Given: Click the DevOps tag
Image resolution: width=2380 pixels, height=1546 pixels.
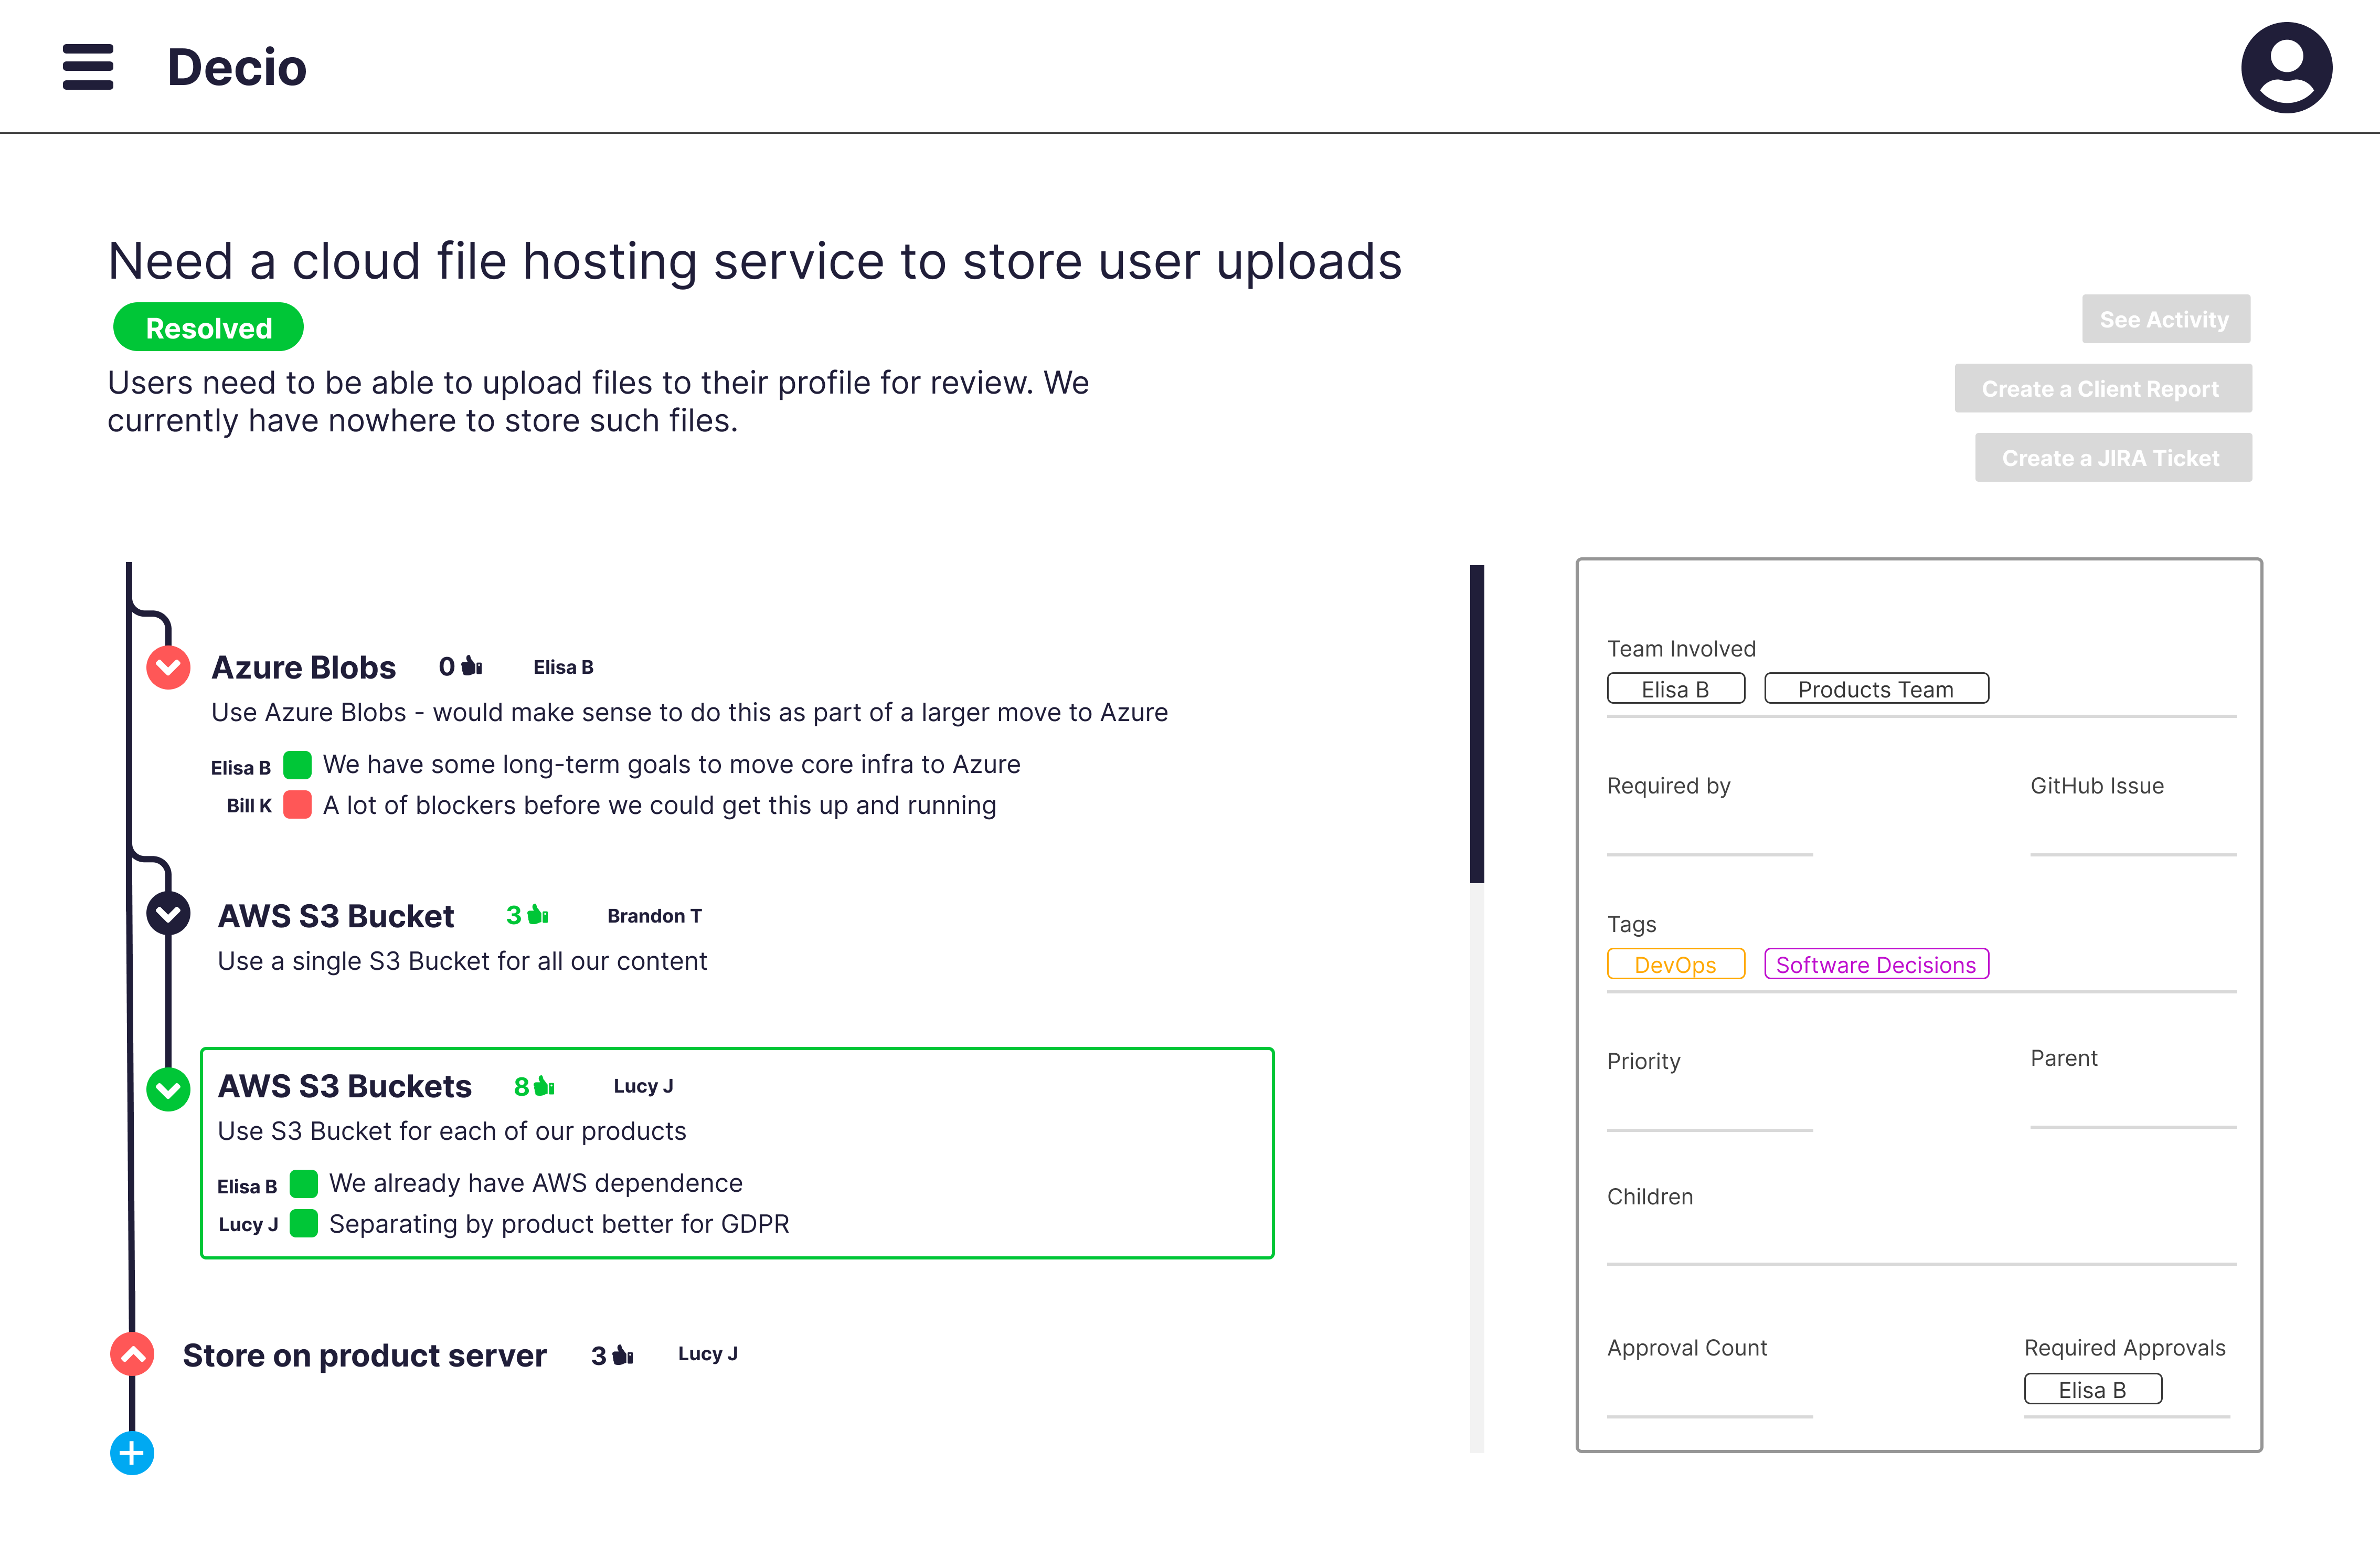Looking at the screenshot, I should (x=1676, y=964).
